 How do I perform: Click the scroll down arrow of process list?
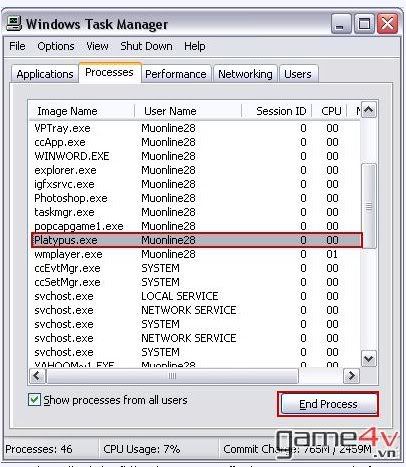pos(369,359)
